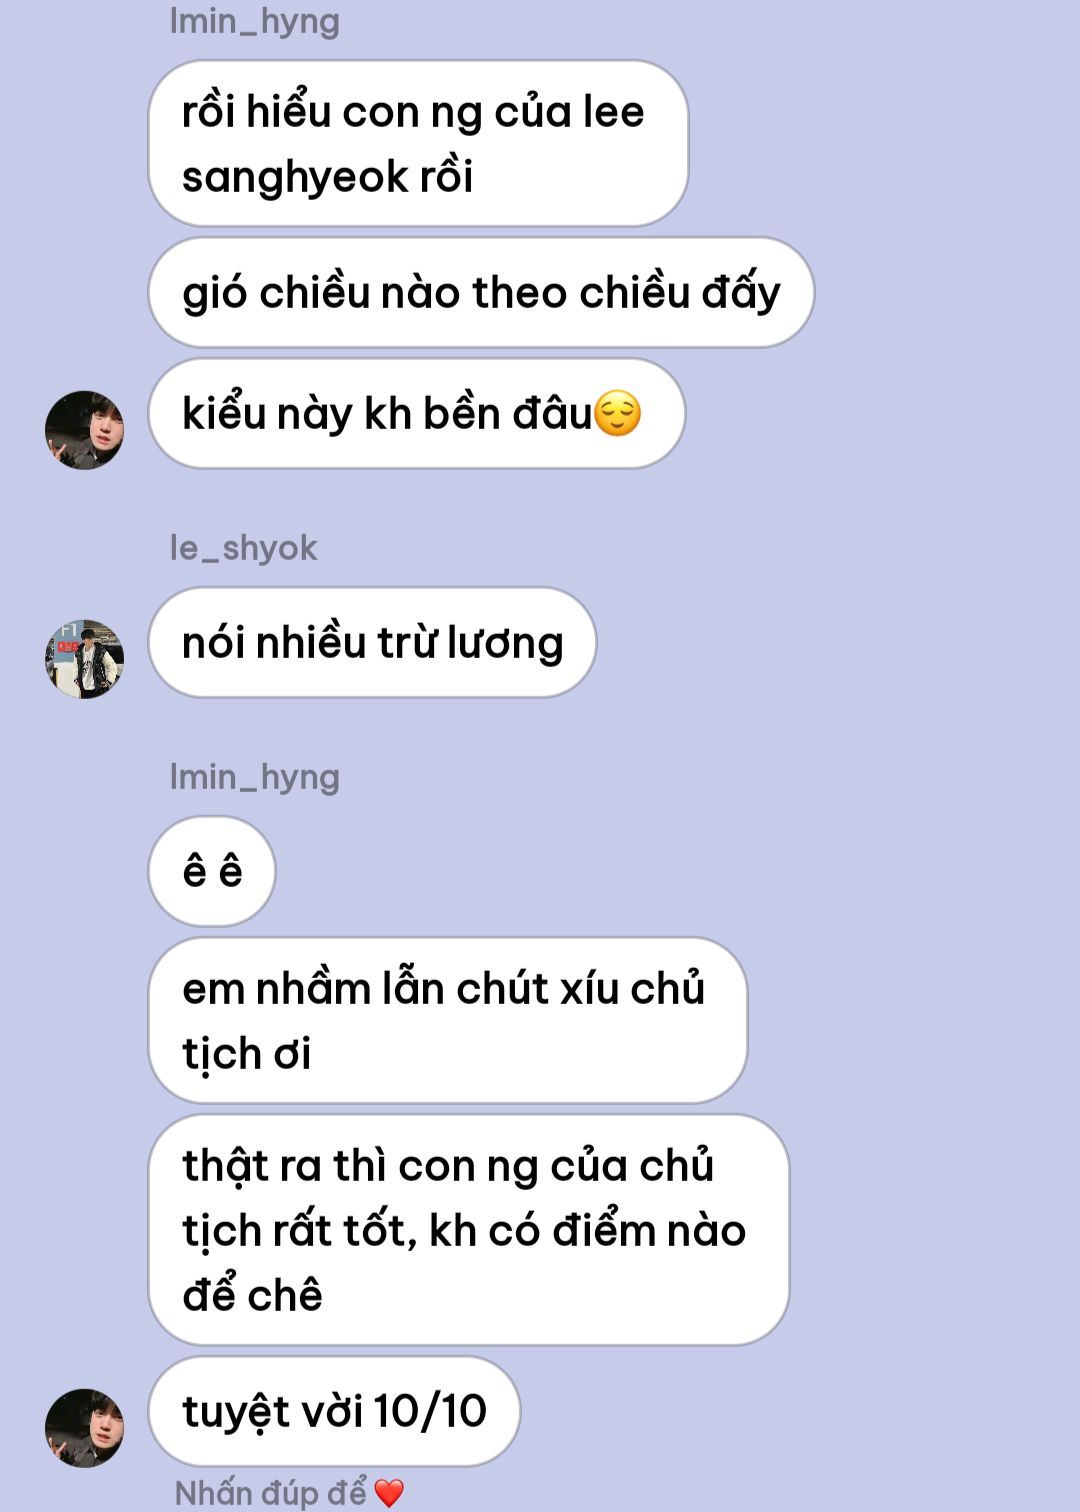Open the top lmin_hyng username label
The image size is (1080, 1512).
[254, 21]
